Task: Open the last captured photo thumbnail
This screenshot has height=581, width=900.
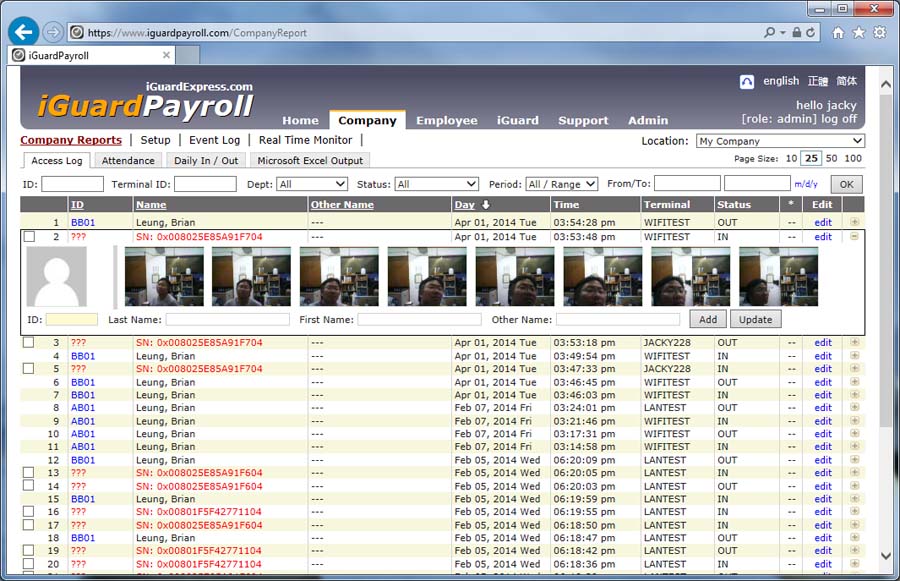Action: [778, 277]
